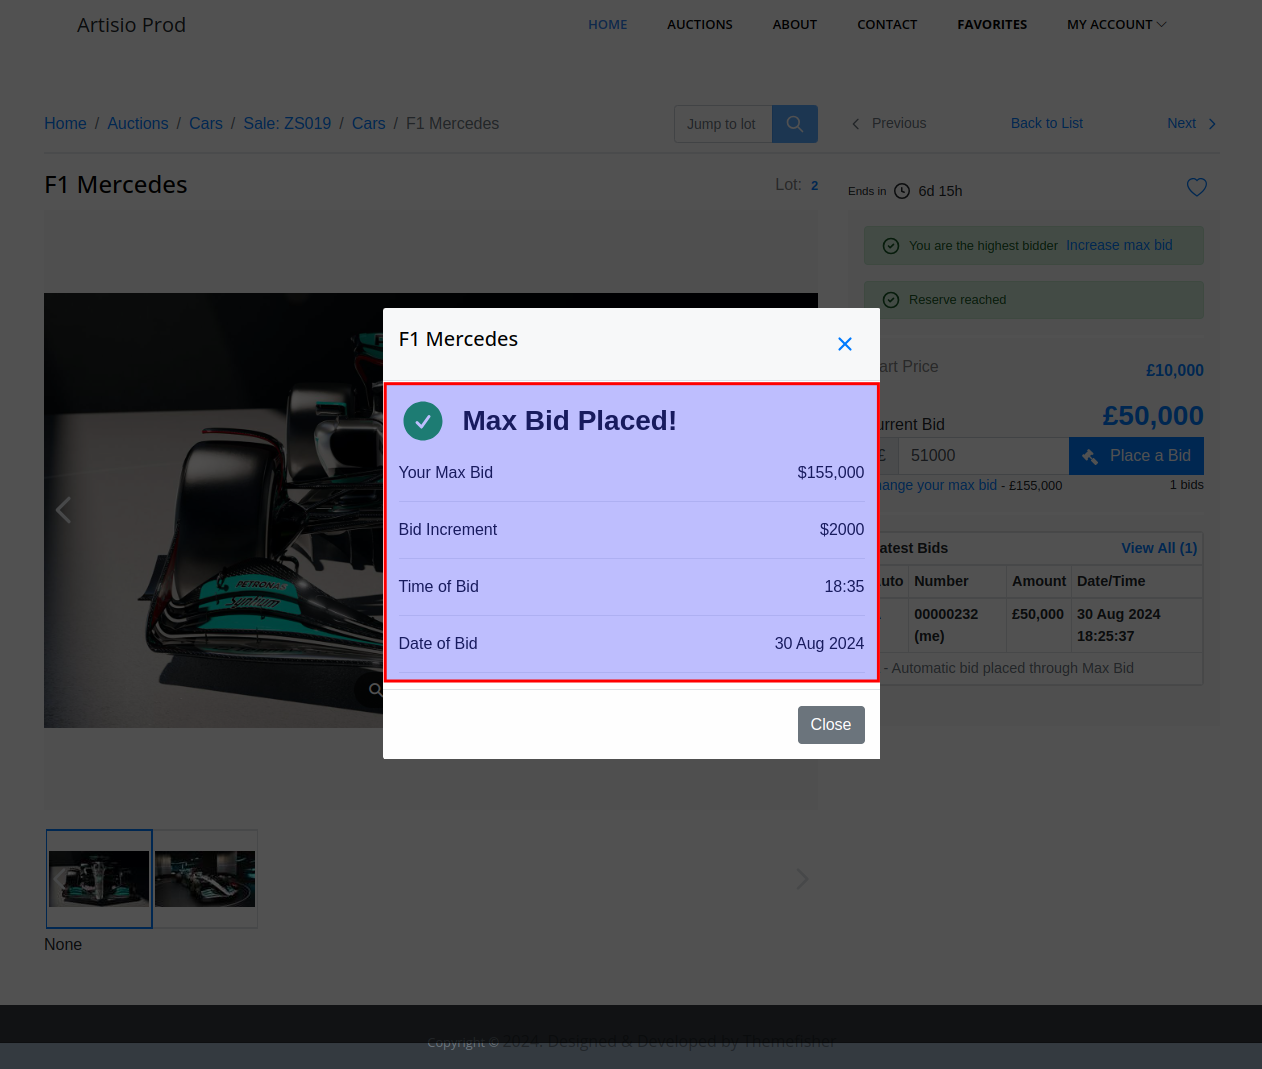The image size is (1262, 1069).
Task: Add lot to favorites with heart icon
Action: click(x=1196, y=187)
